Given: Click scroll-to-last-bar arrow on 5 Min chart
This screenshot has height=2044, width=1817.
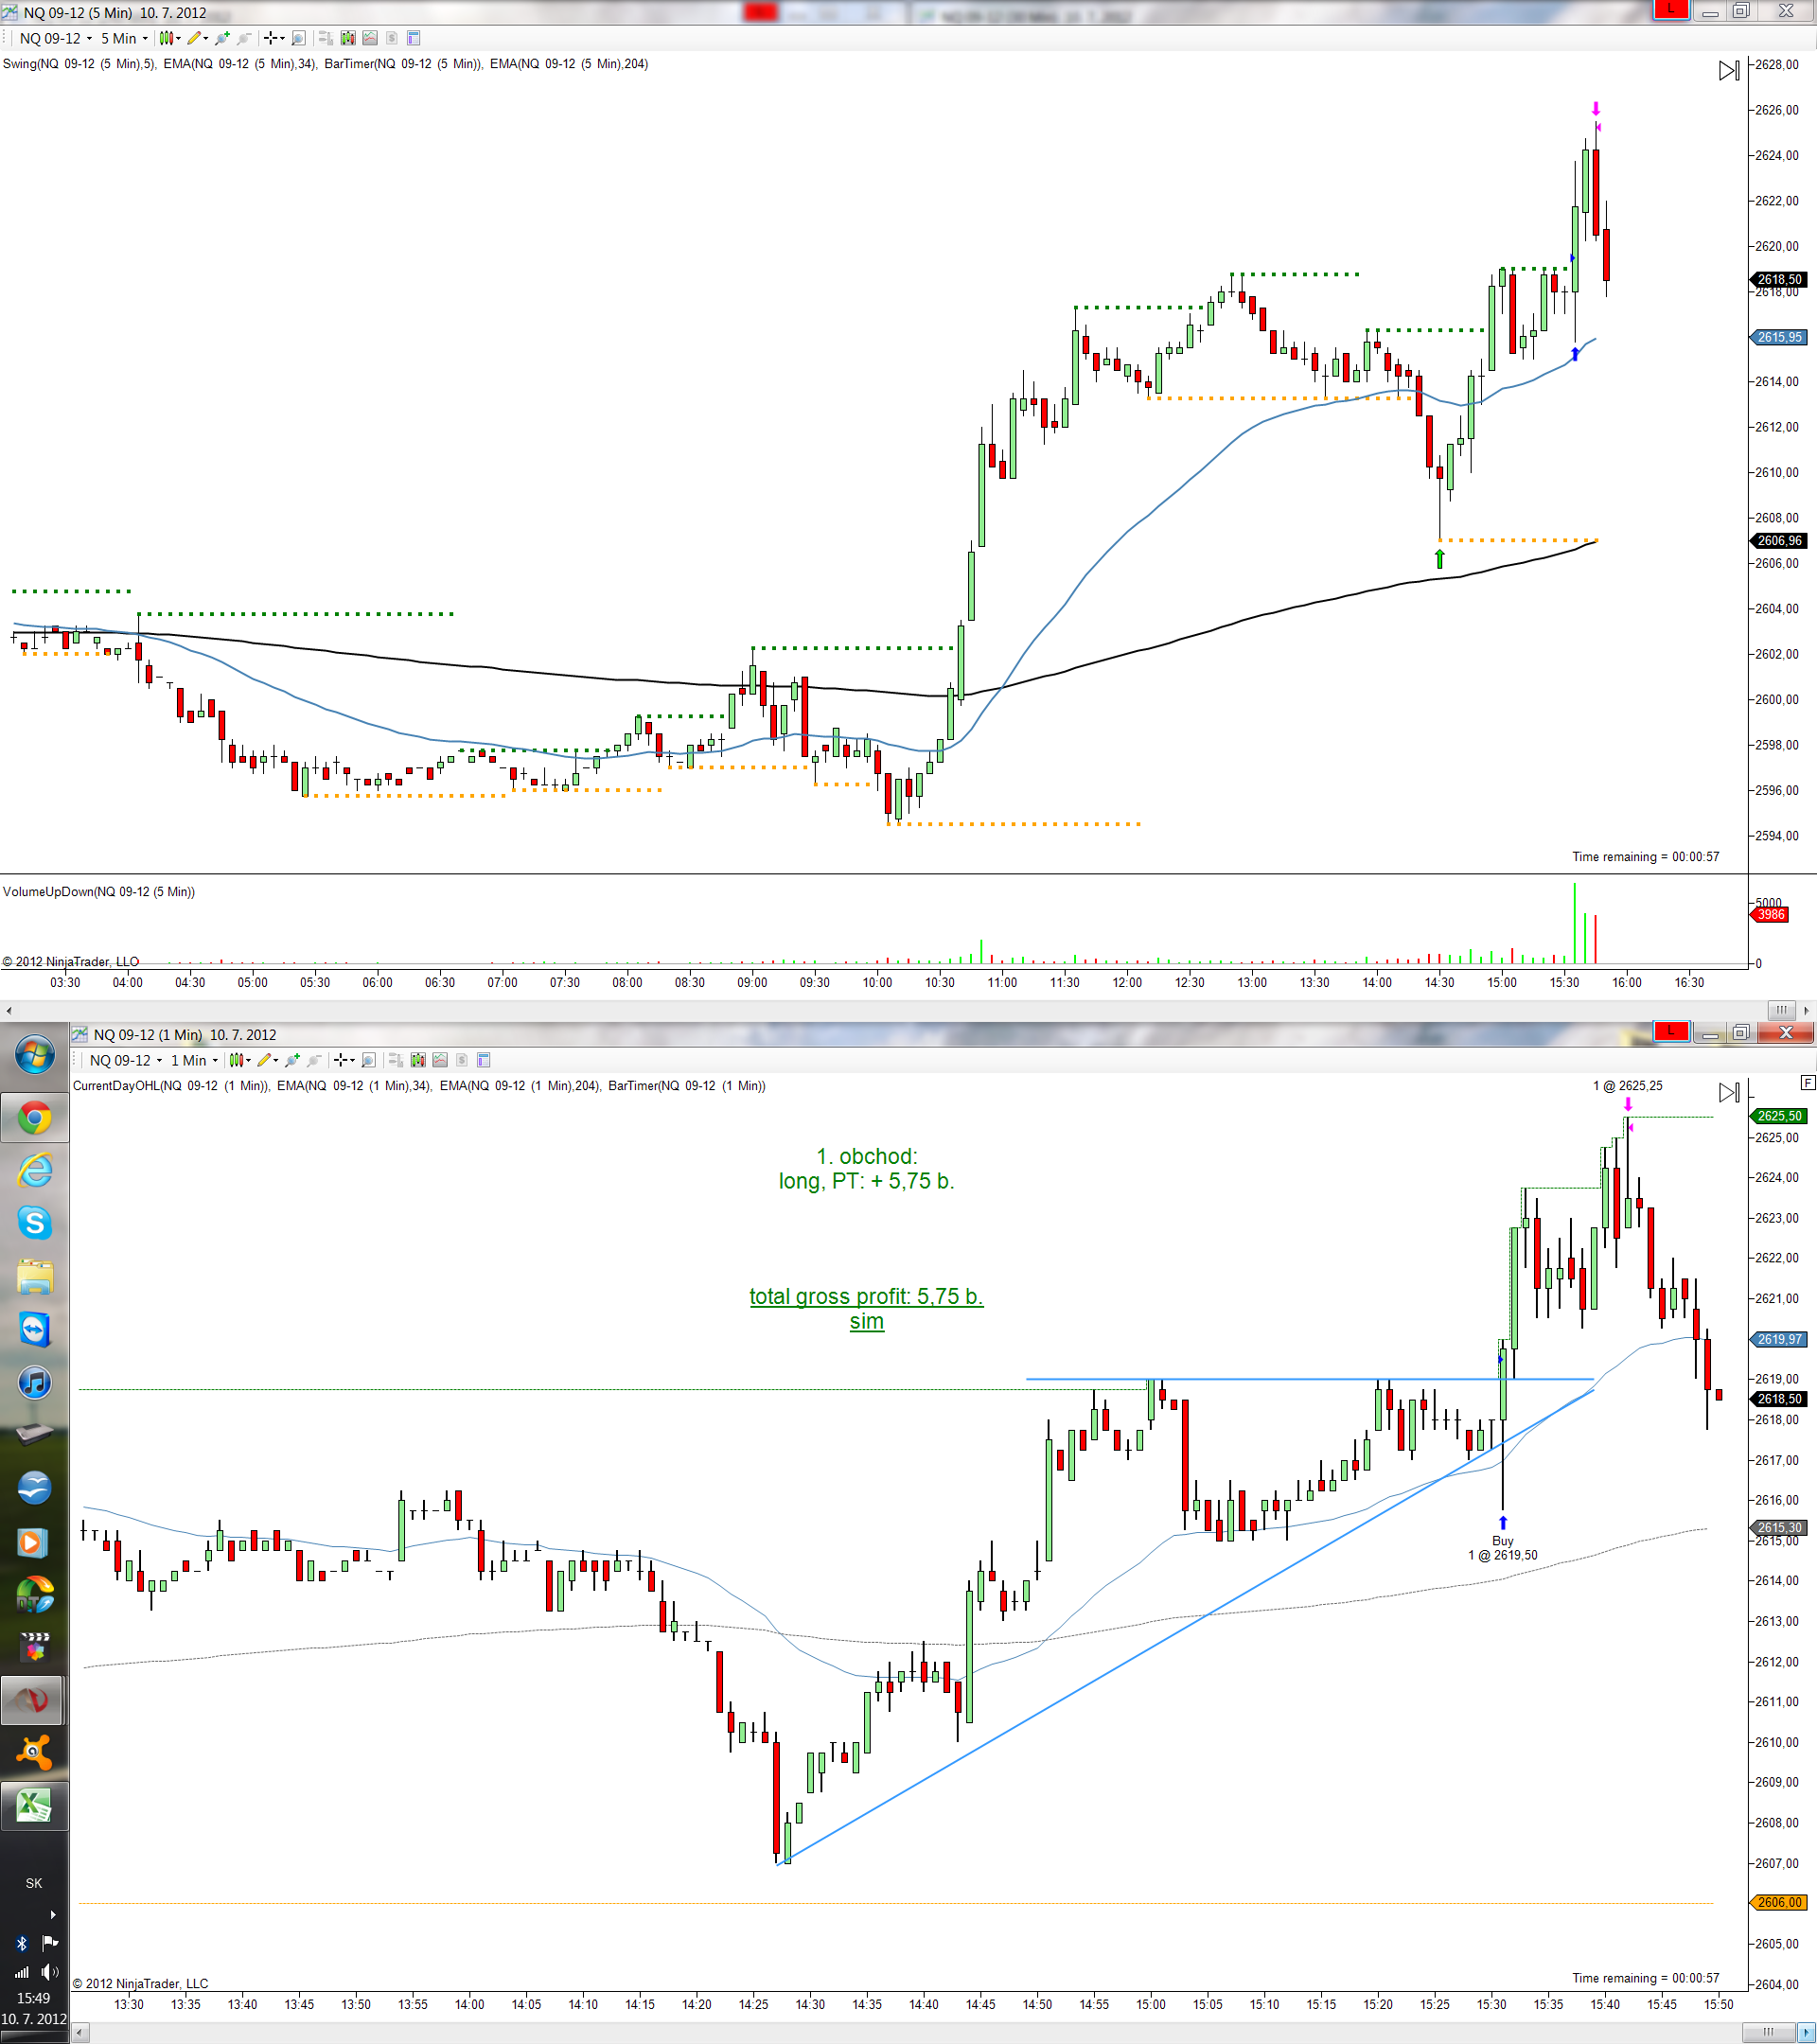Looking at the screenshot, I should (x=1729, y=71).
